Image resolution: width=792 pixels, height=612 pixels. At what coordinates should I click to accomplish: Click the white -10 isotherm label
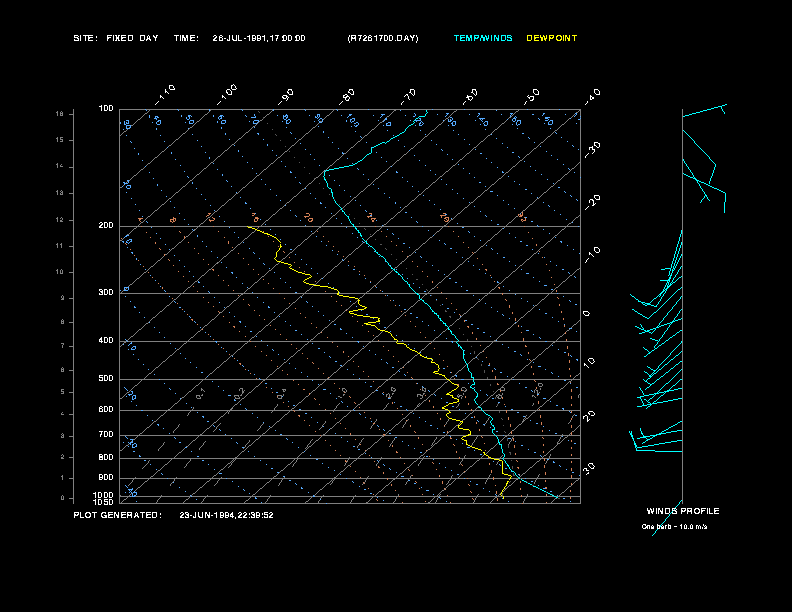coord(593,254)
